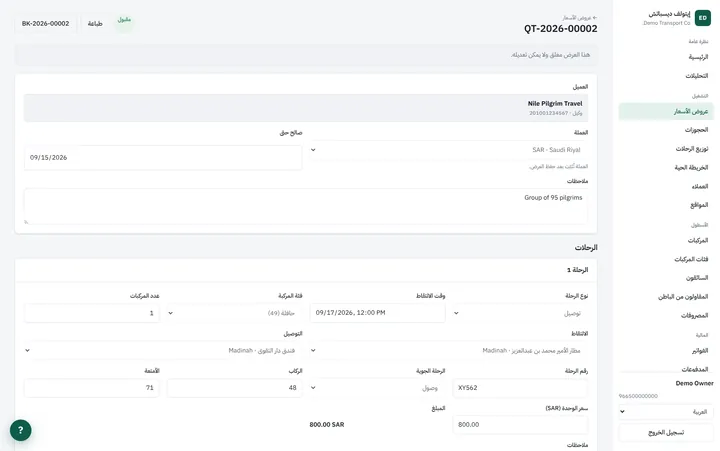
Task: Click the ED company avatar icon
Action: coord(703,18)
